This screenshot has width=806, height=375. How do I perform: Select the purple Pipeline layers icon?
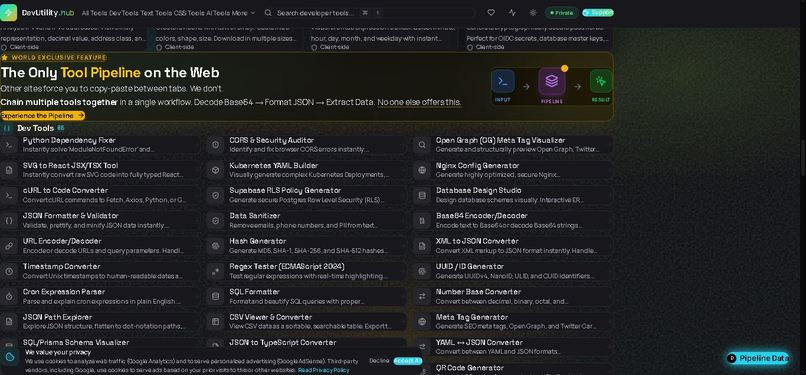point(552,81)
